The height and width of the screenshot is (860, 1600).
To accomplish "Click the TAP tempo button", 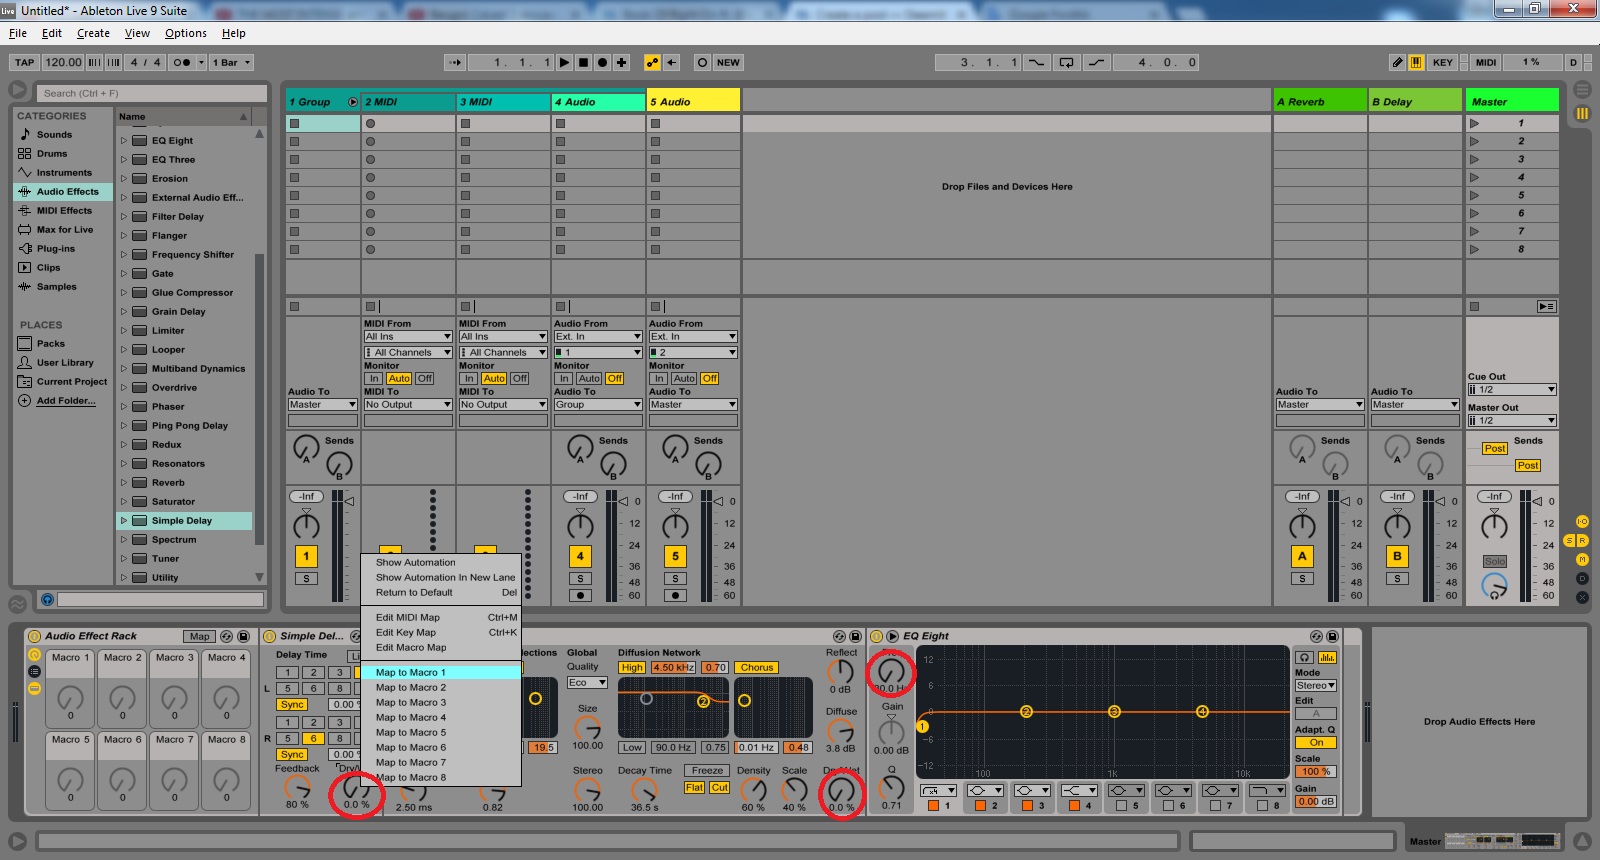I will pyautogui.click(x=25, y=62).
